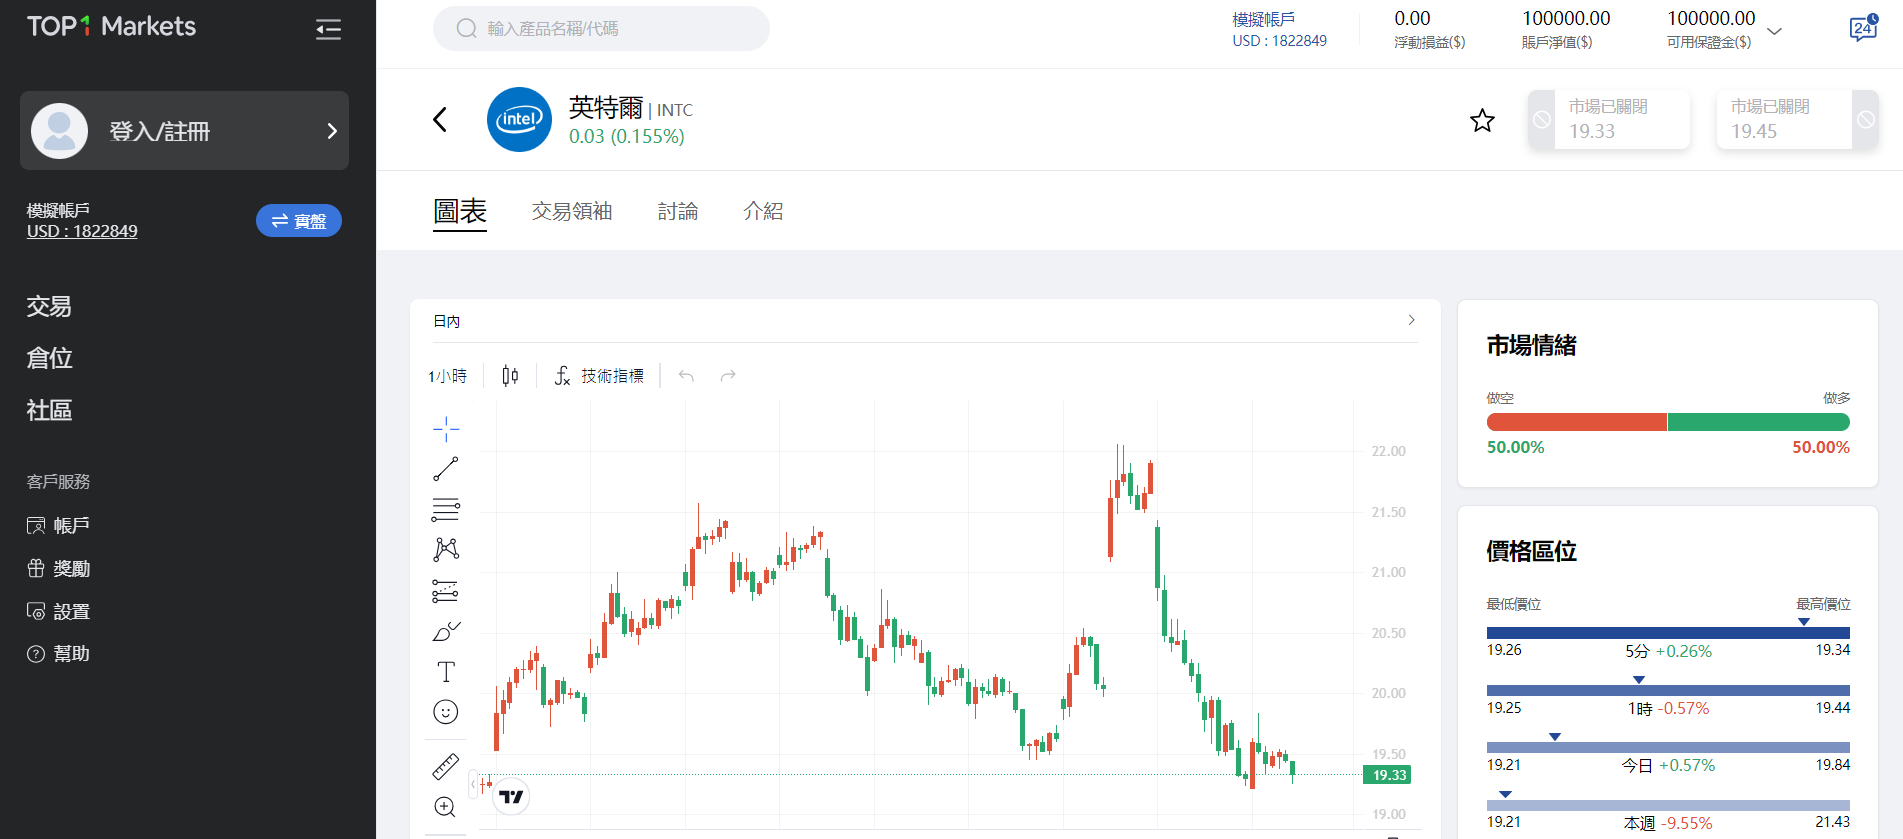The height and width of the screenshot is (839, 1903).
Task: Click the 實盤 switch account button
Action: (x=298, y=220)
